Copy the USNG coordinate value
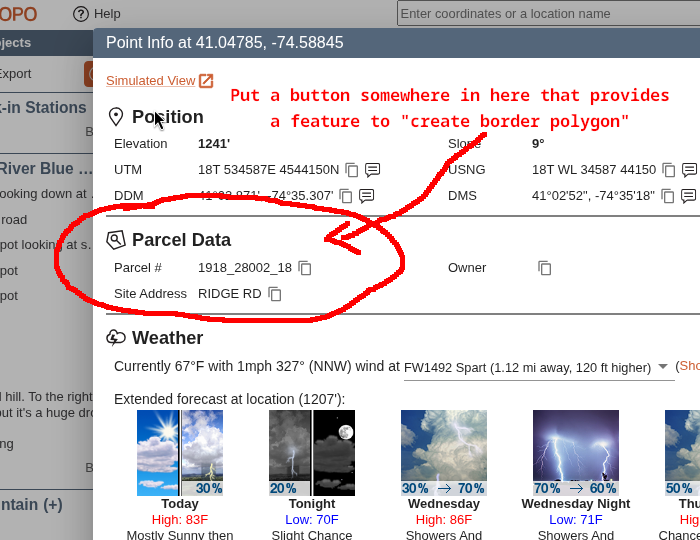This screenshot has height=540, width=700. [x=669, y=170]
